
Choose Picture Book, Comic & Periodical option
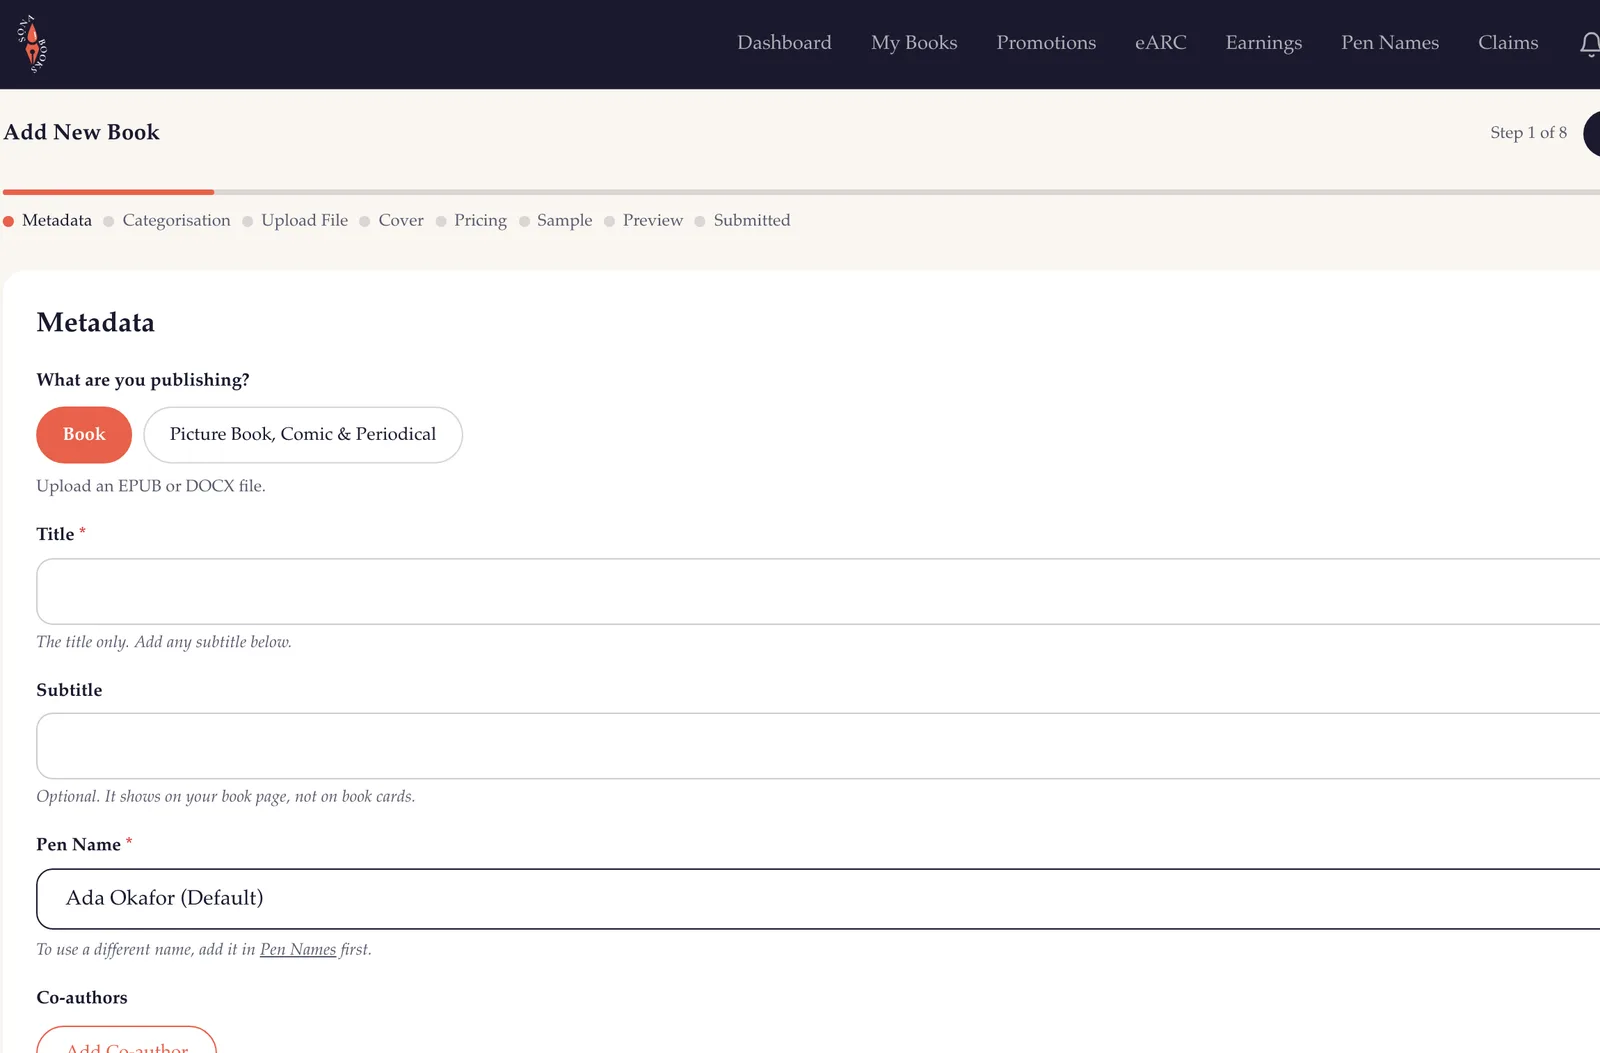(303, 435)
